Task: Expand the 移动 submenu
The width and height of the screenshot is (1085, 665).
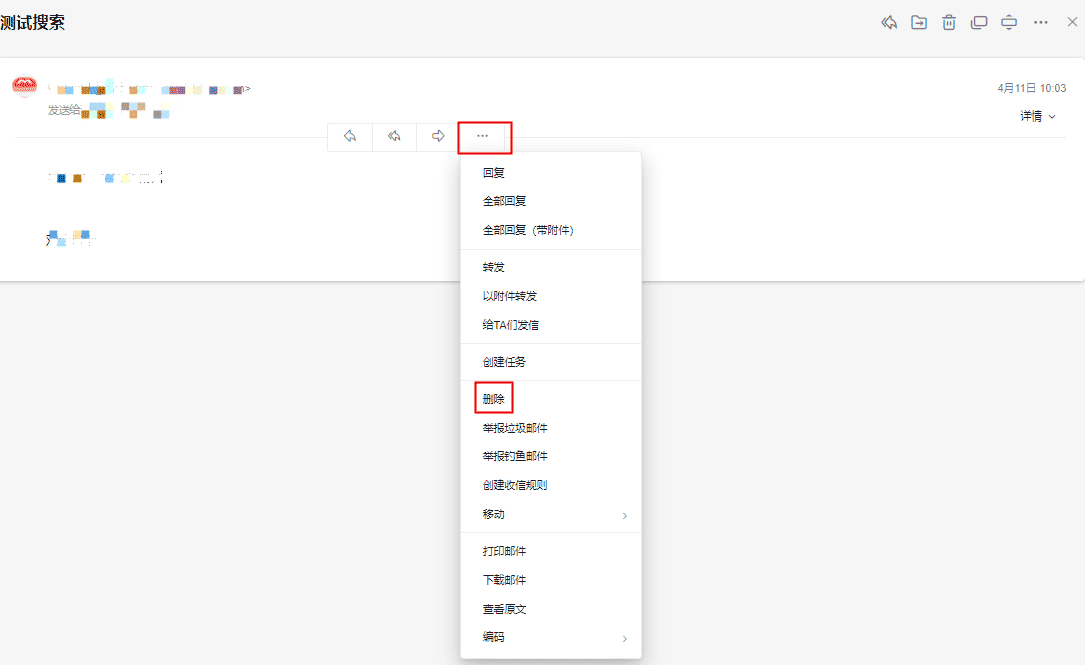Action: tap(550, 514)
